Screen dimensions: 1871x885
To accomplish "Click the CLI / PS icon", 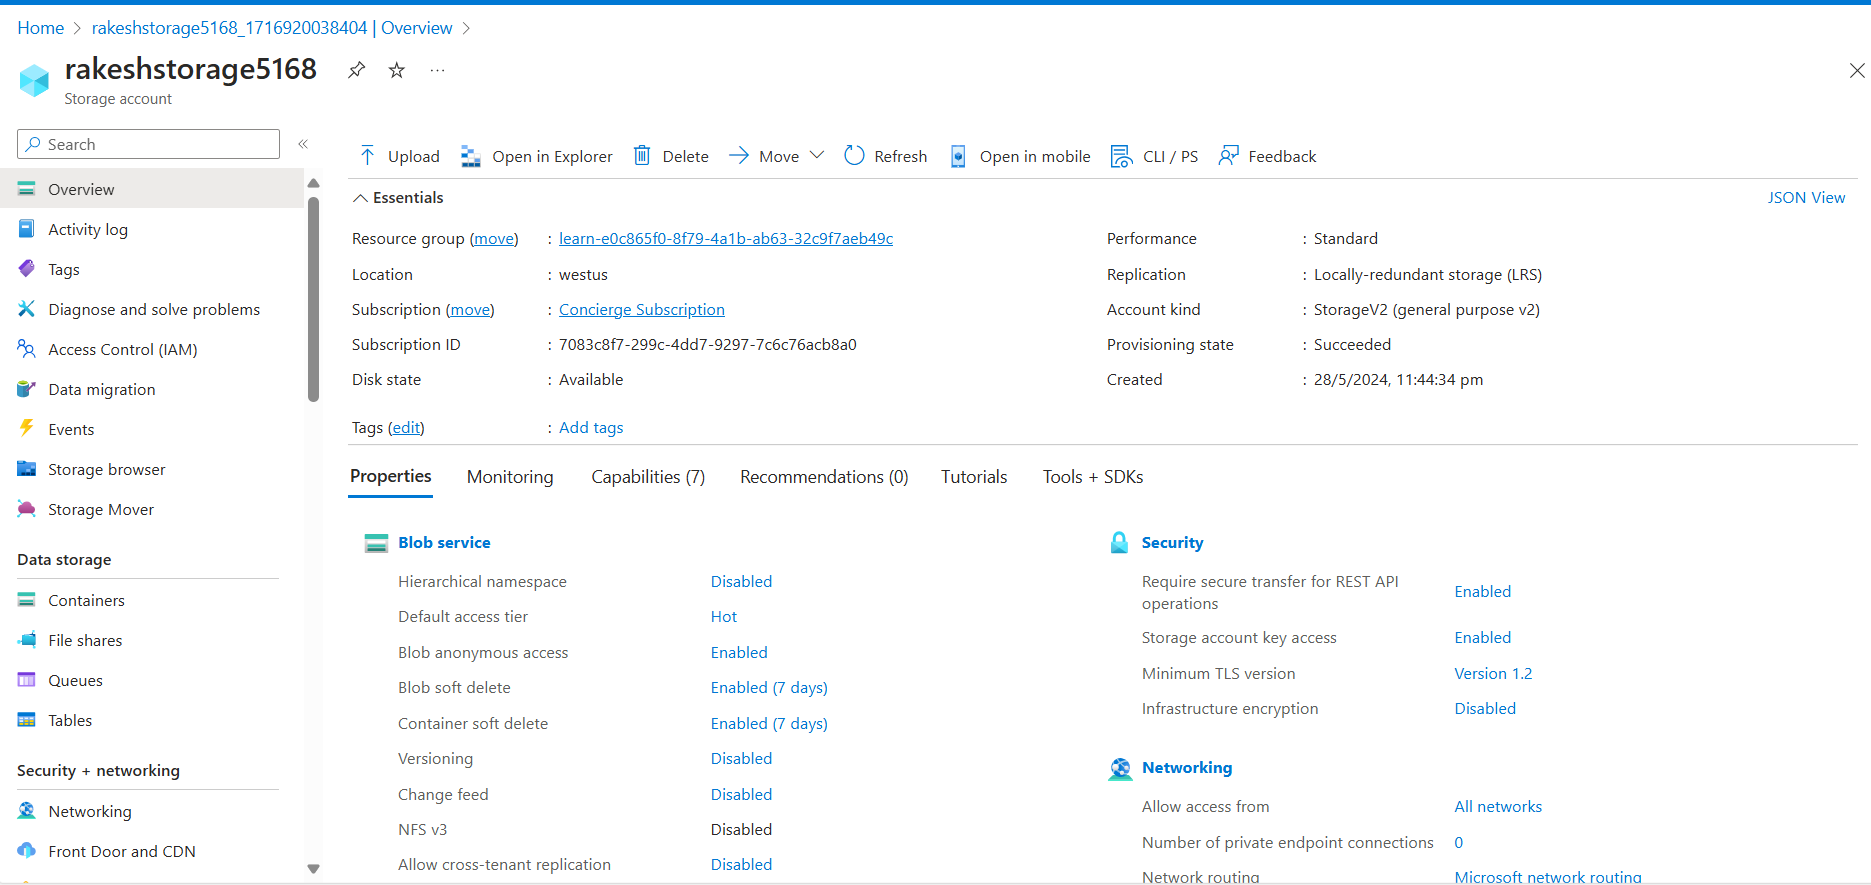I will (1122, 156).
